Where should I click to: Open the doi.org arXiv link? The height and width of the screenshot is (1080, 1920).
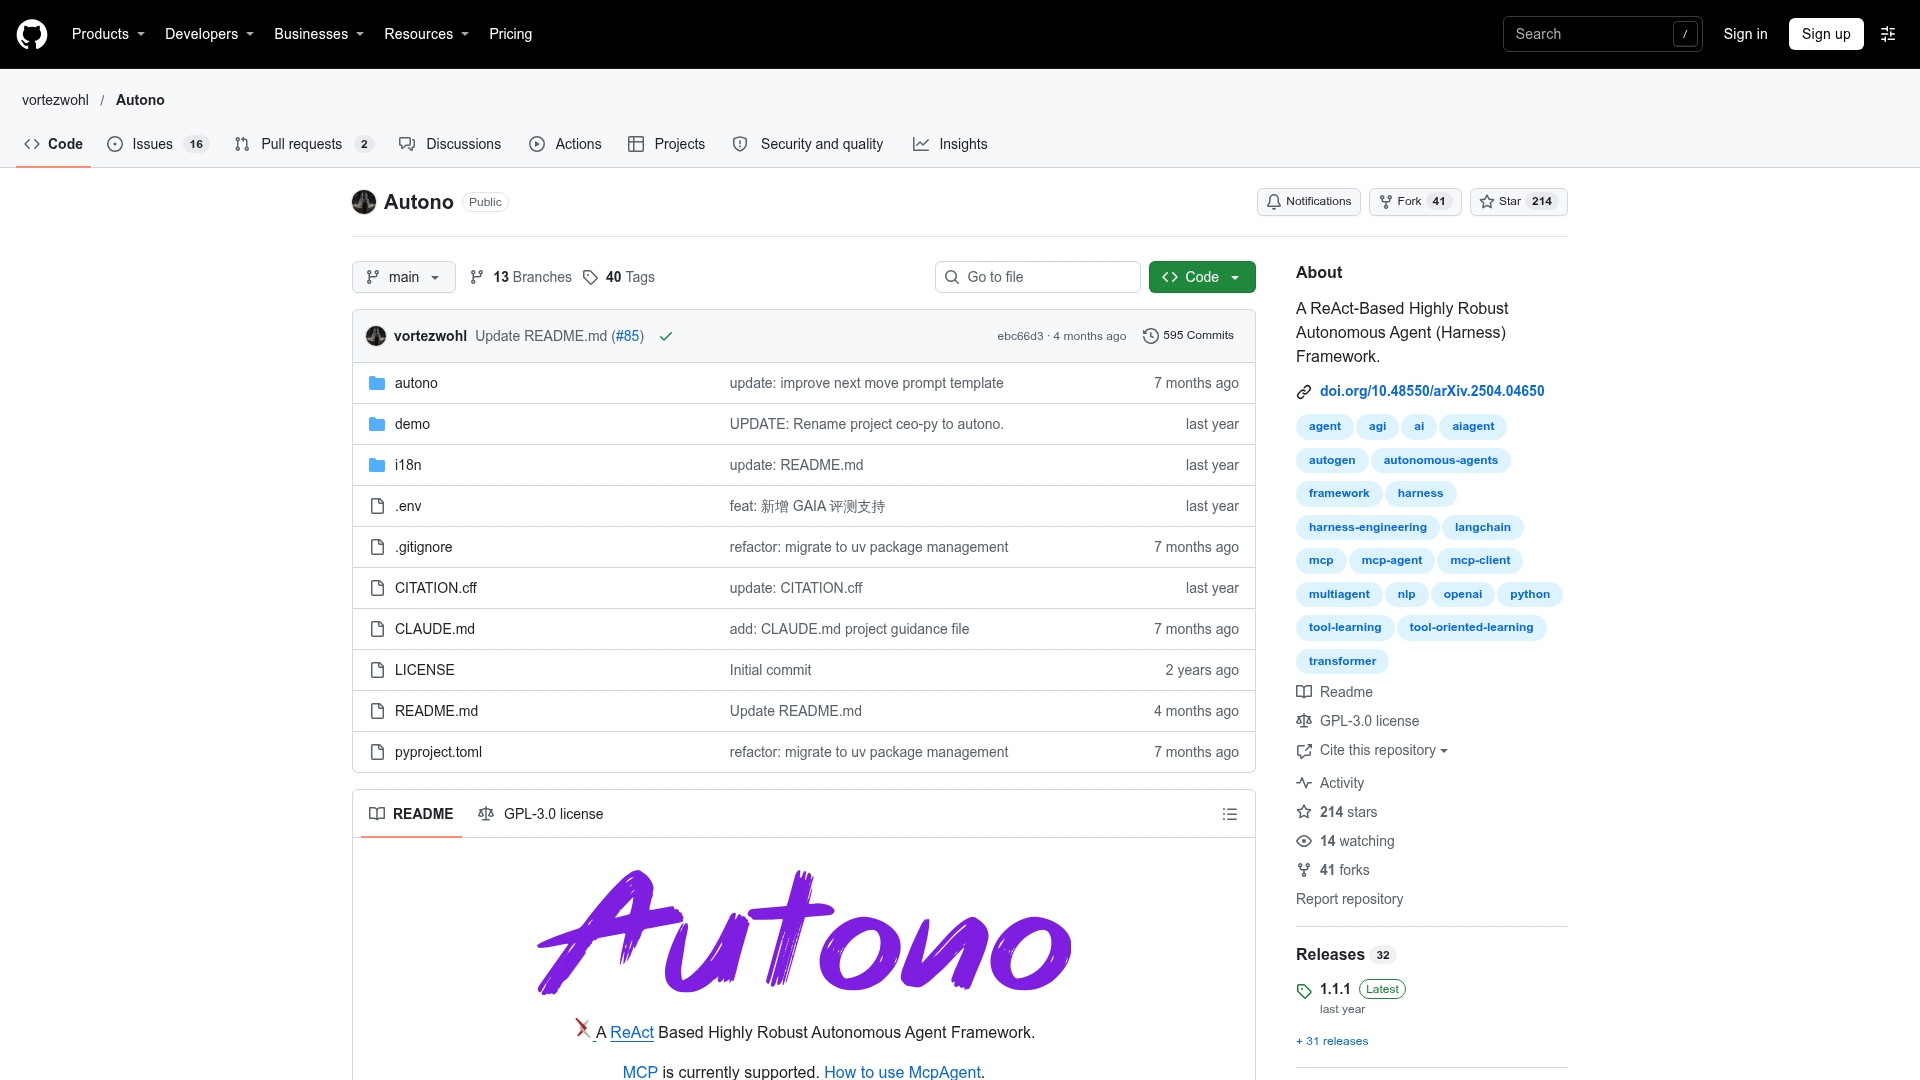(x=1432, y=391)
